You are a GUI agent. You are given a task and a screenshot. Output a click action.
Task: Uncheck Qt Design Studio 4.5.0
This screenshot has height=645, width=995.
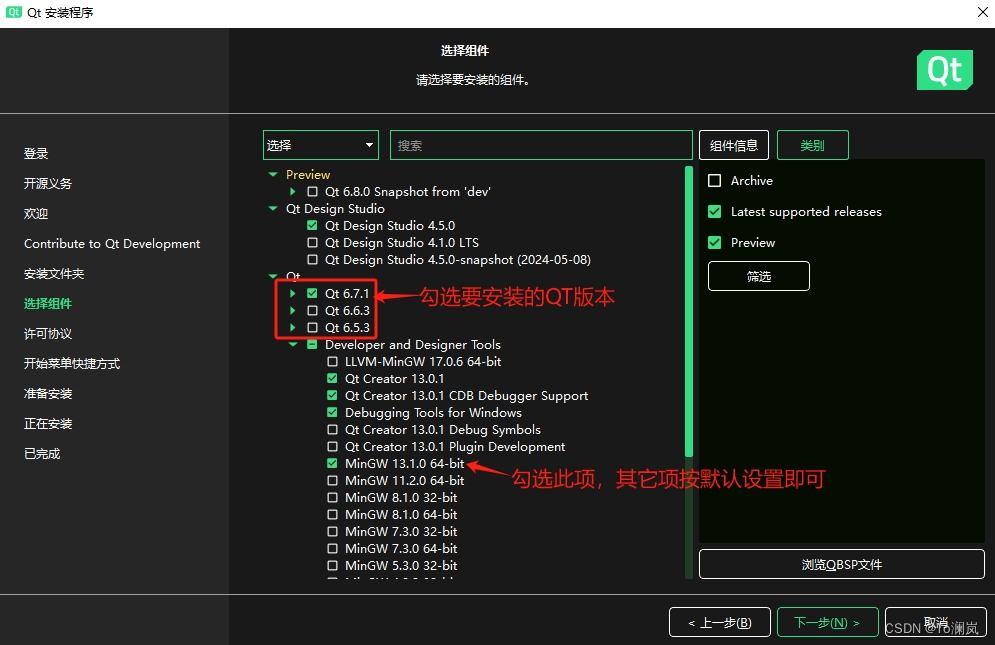pyautogui.click(x=312, y=225)
